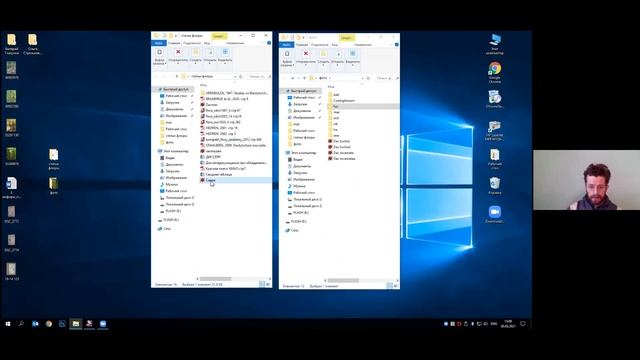Select the Coeloglossum folder in right window
This screenshot has width=640, height=360.
pyautogui.click(x=341, y=100)
